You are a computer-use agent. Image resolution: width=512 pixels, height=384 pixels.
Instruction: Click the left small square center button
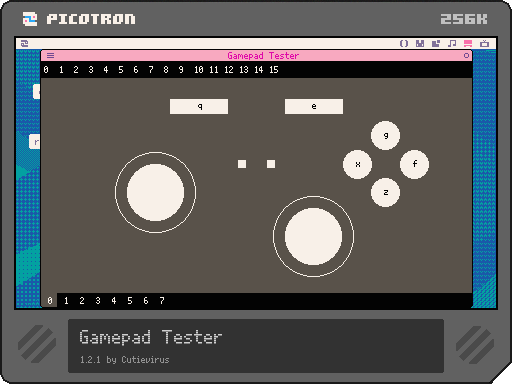(x=242, y=164)
